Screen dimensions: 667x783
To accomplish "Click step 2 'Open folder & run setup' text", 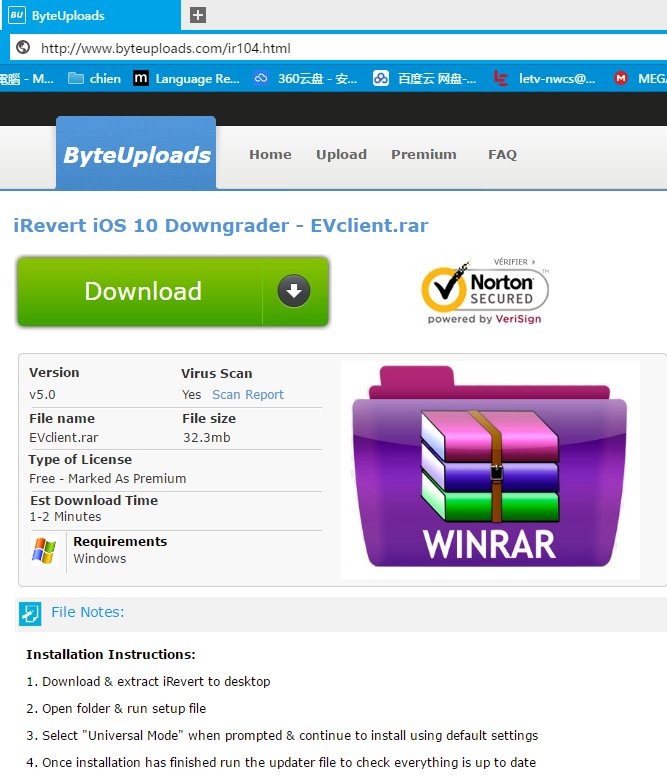I will (116, 709).
